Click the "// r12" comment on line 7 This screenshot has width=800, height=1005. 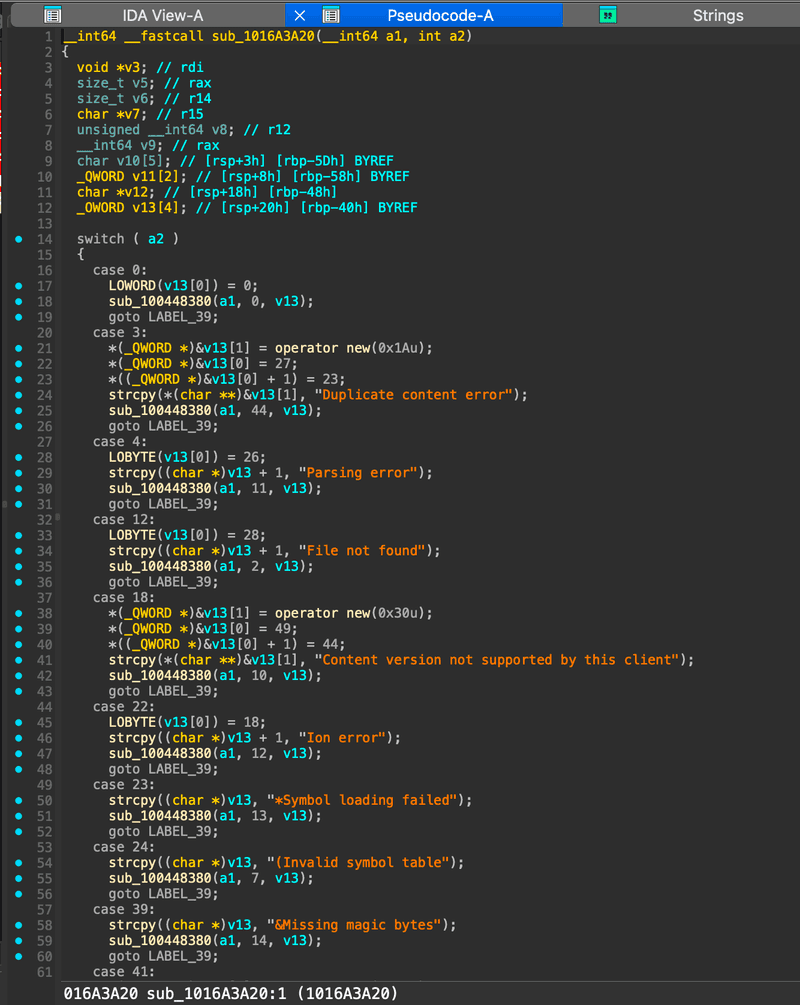click(267, 129)
